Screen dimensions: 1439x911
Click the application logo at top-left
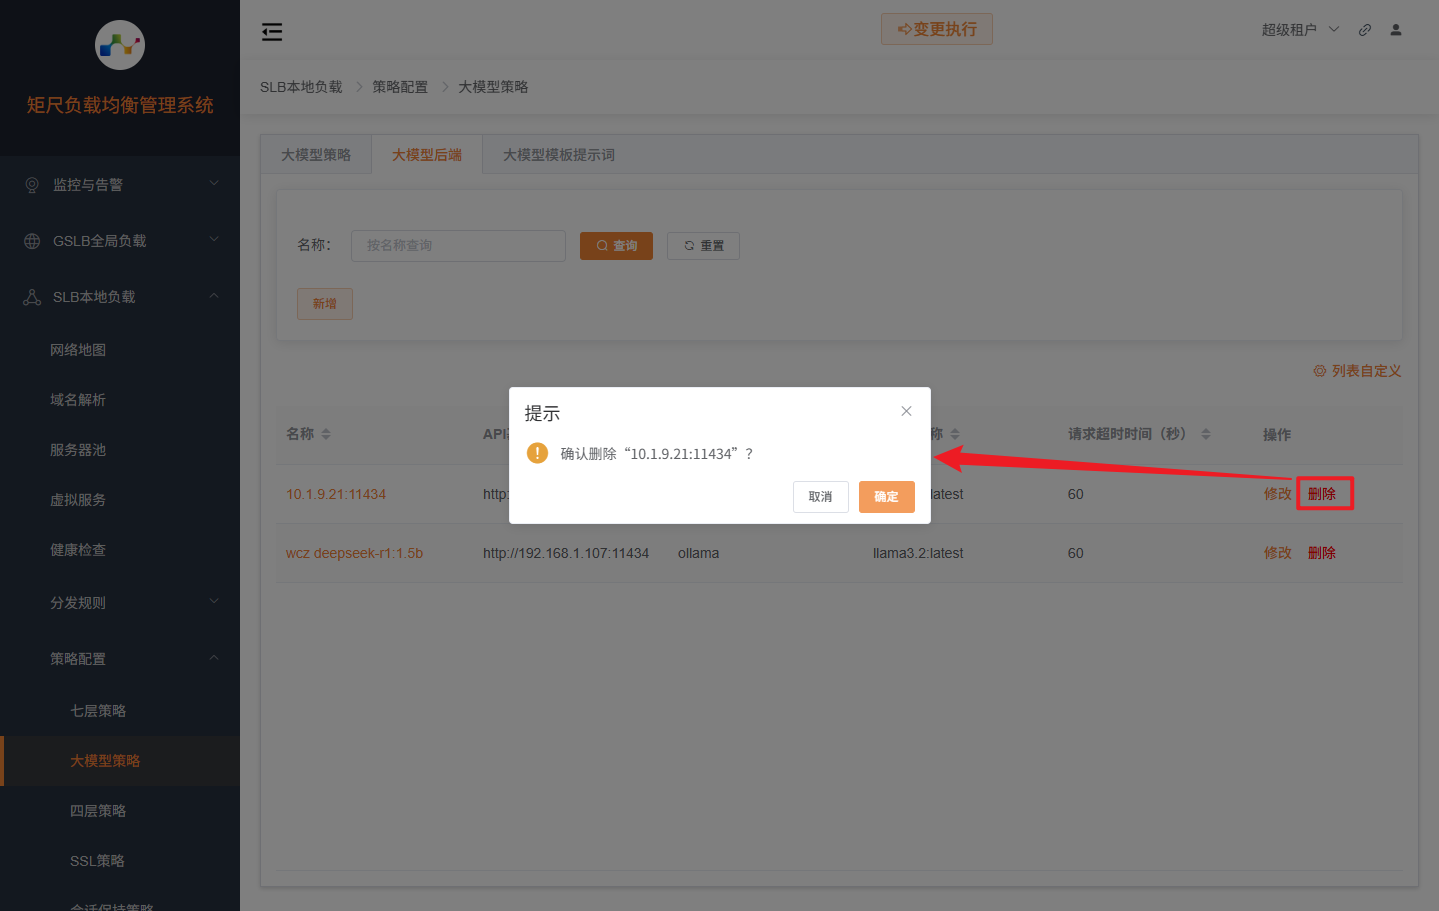pos(120,45)
